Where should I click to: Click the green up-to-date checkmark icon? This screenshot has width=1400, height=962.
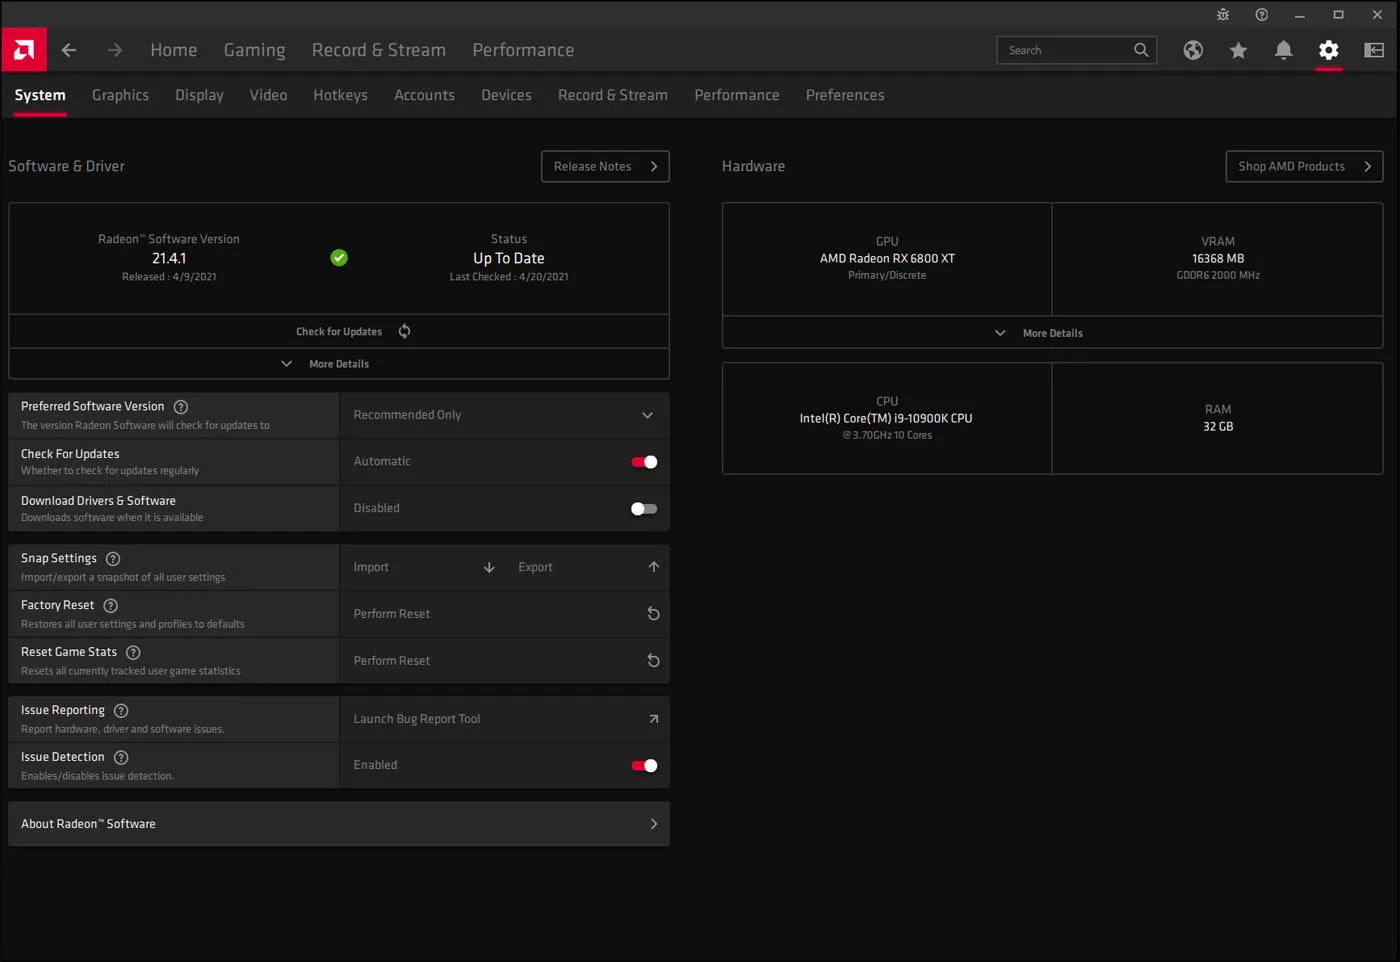[x=339, y=258]
